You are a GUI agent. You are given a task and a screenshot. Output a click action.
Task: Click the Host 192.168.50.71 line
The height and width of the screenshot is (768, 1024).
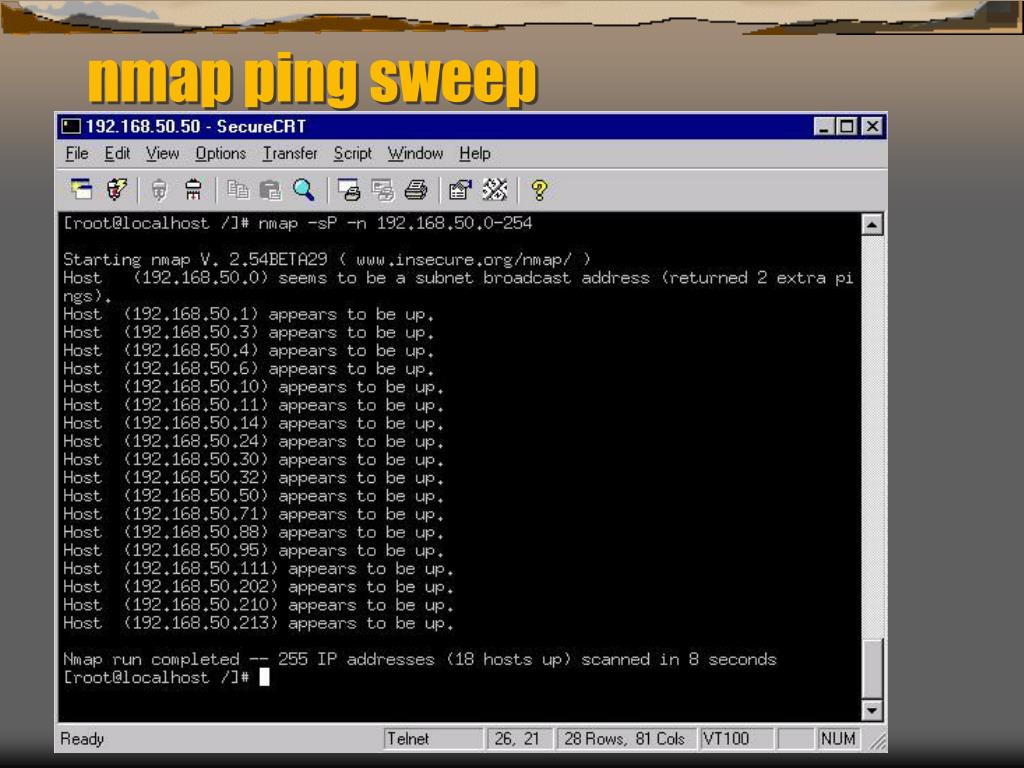(253, 514)
